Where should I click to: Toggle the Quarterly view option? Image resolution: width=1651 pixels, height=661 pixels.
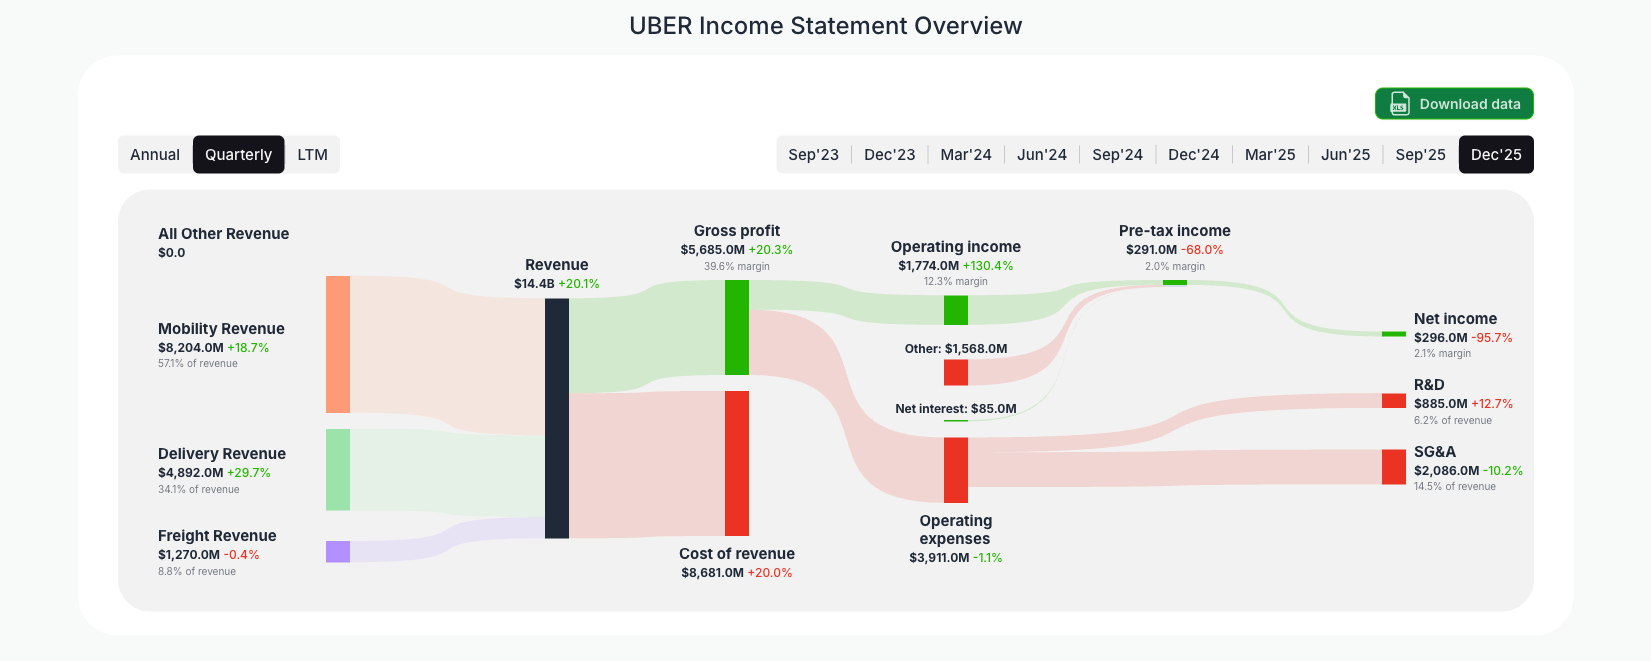(238, 154)
